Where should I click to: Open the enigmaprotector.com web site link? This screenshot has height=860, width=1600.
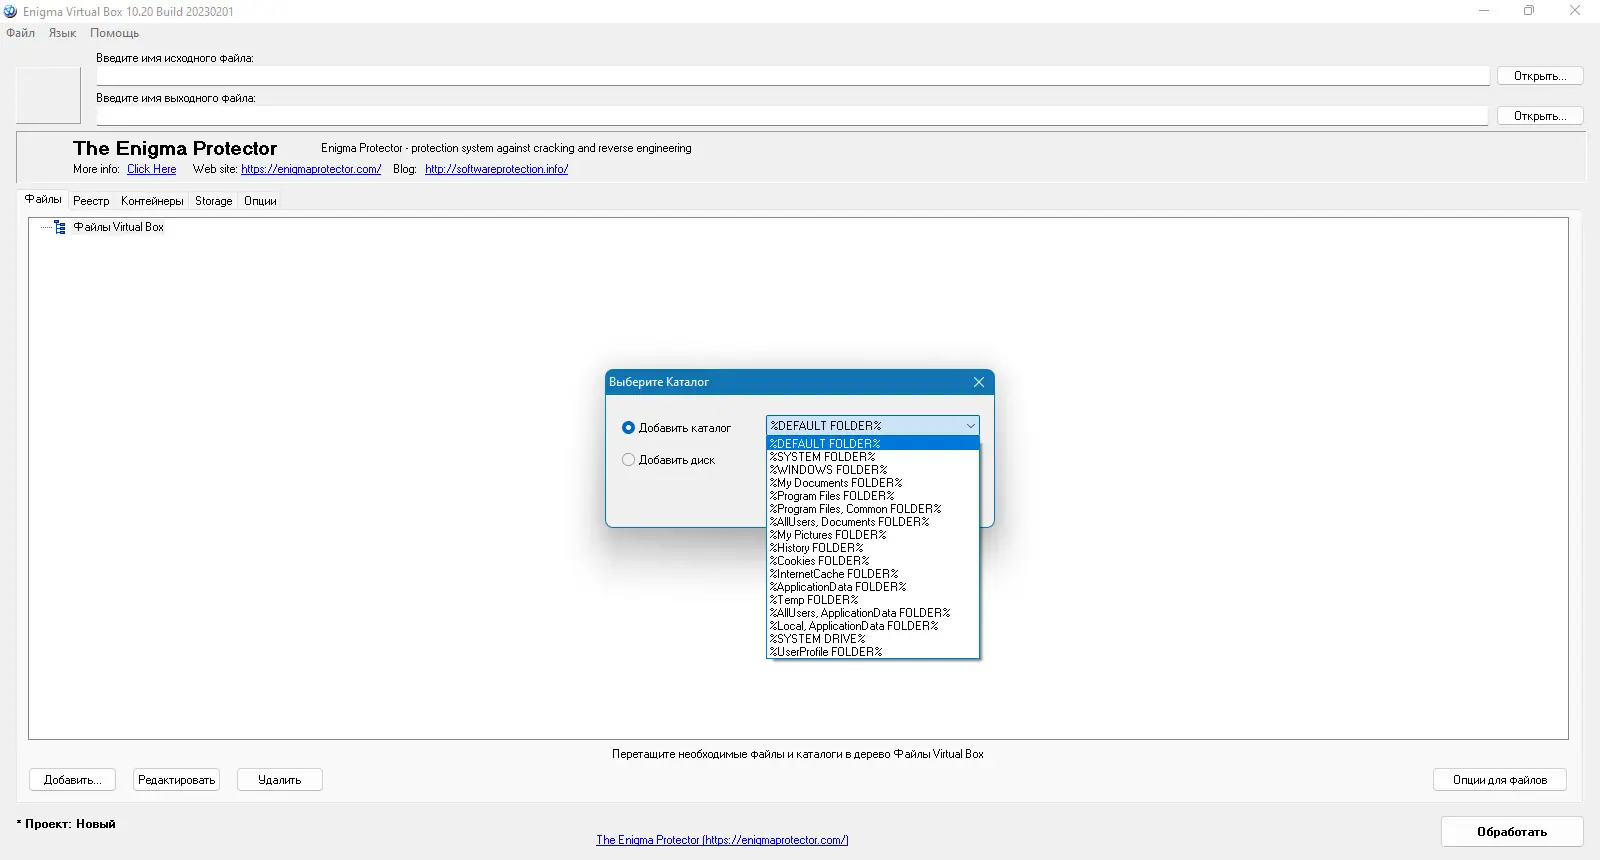pos(311,169)
